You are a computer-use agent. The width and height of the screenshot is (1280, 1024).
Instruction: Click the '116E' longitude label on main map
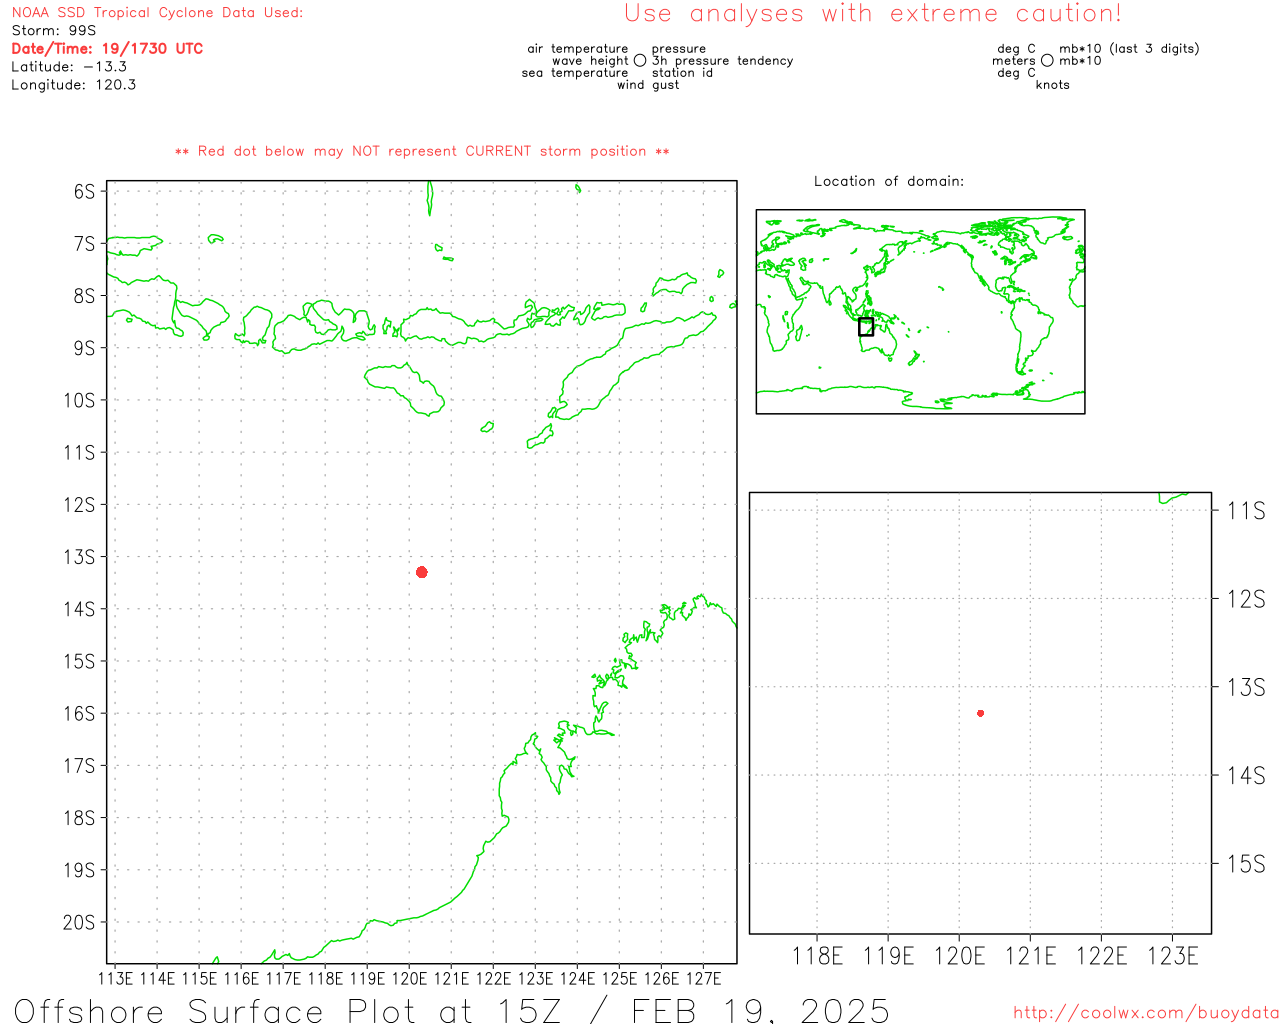click(x=241, y=978)
